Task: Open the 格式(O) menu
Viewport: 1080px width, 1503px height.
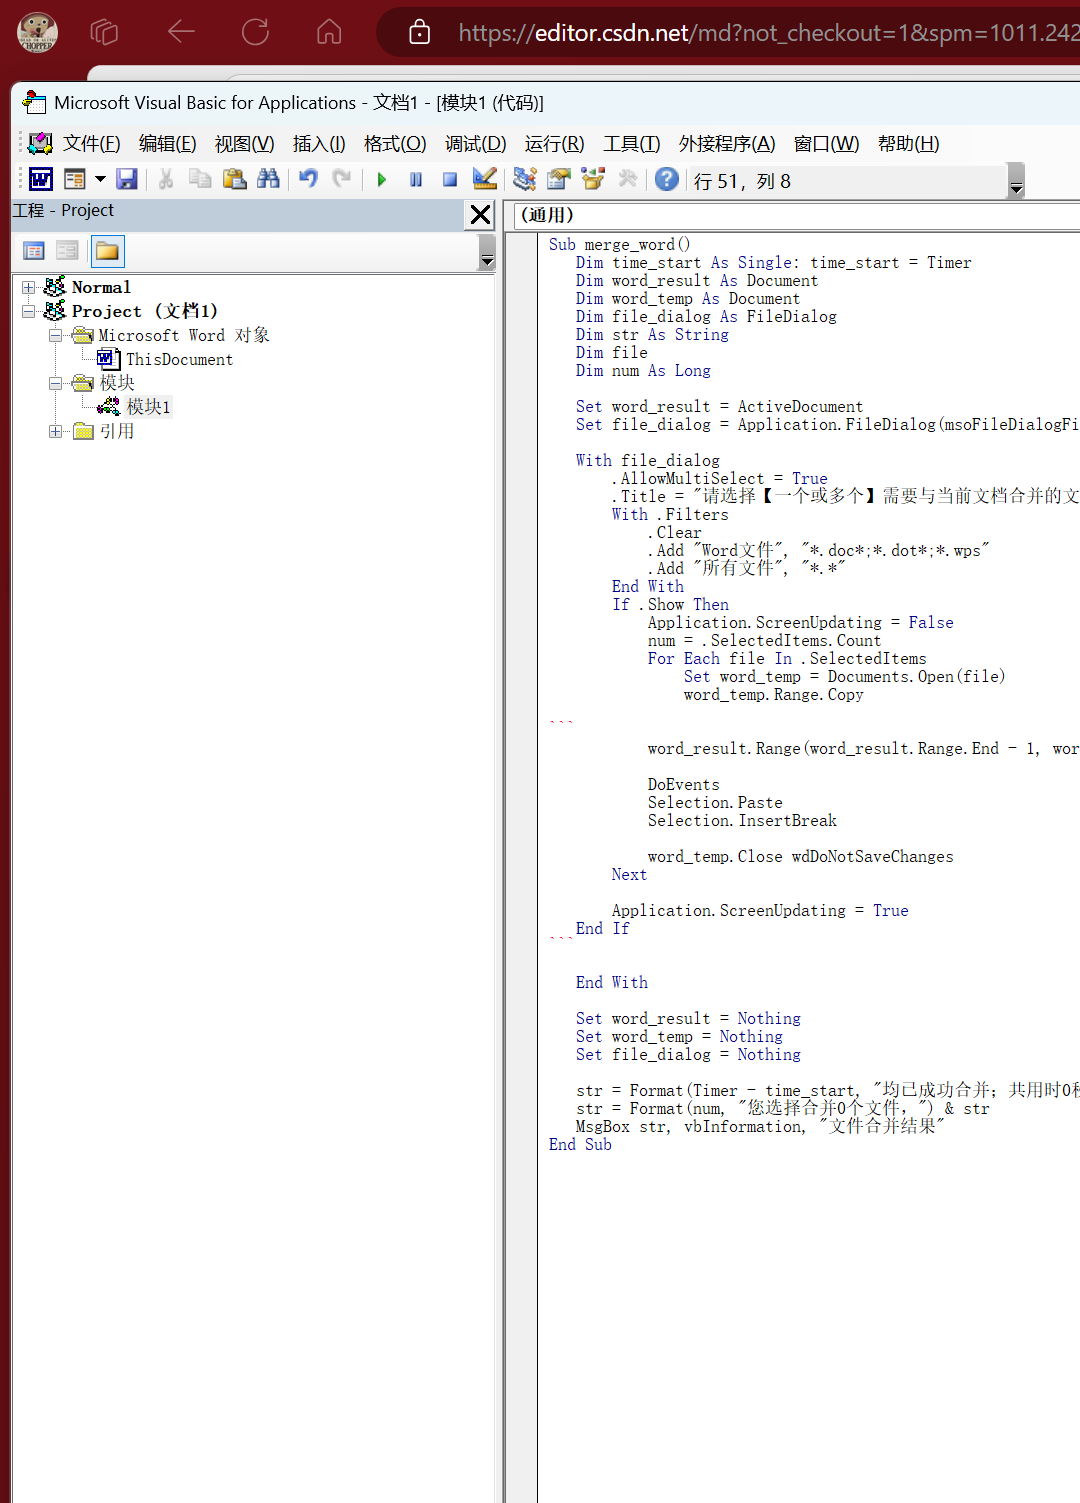Action: pyautogui.click(x=395, y=143)
